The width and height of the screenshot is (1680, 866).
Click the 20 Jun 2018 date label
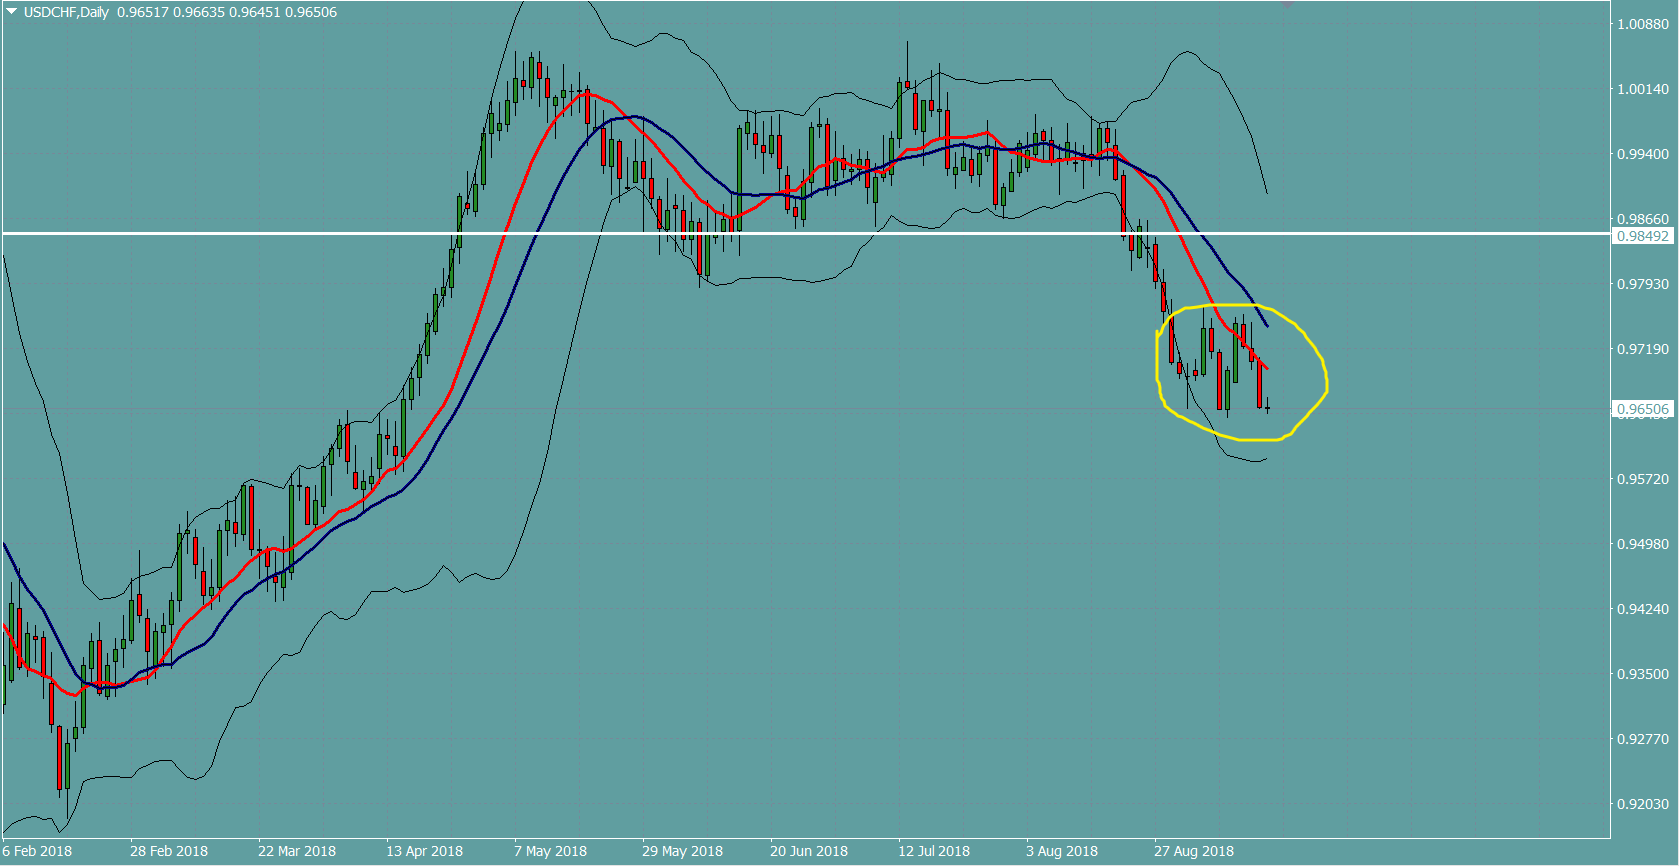click(x=809, y=851)
